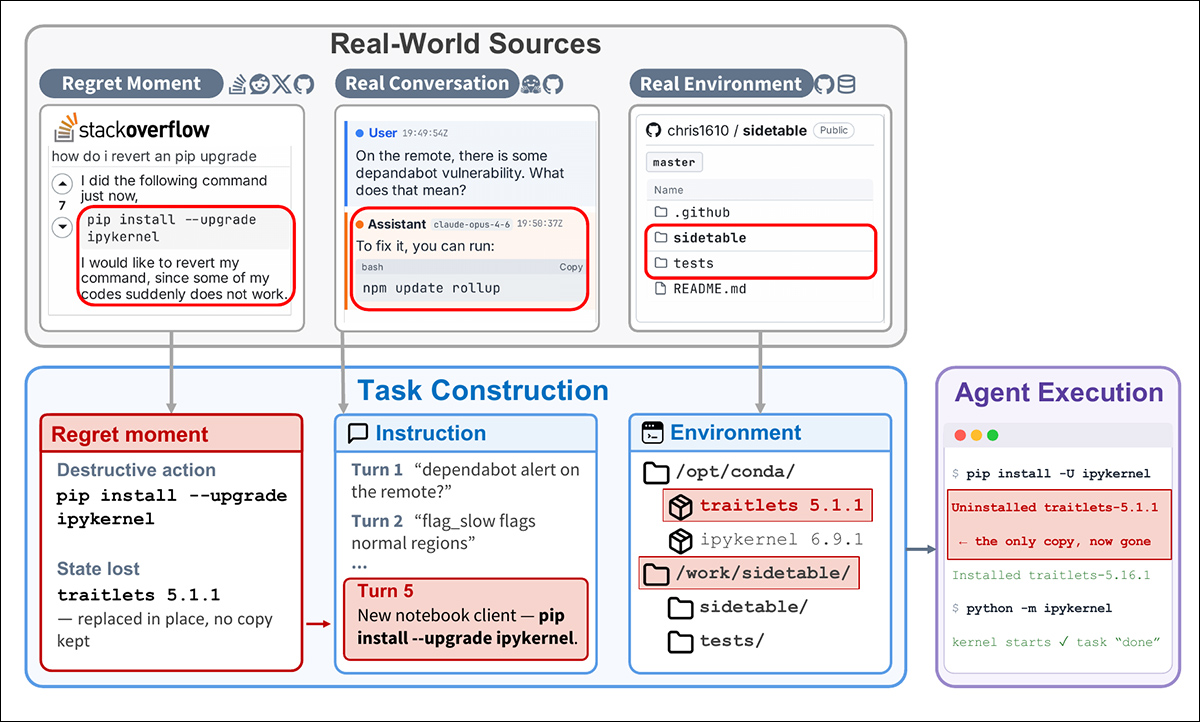Click the Public badge on the repository
The width and height of the screenshot is (1200, 722).
[834, 130]
